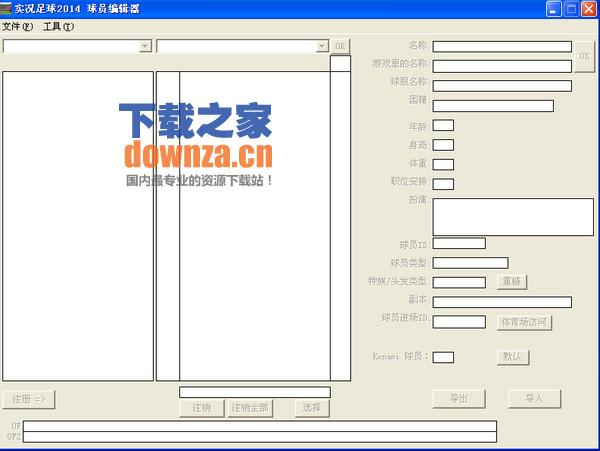Click the 重链 button

tap(511, 282)
